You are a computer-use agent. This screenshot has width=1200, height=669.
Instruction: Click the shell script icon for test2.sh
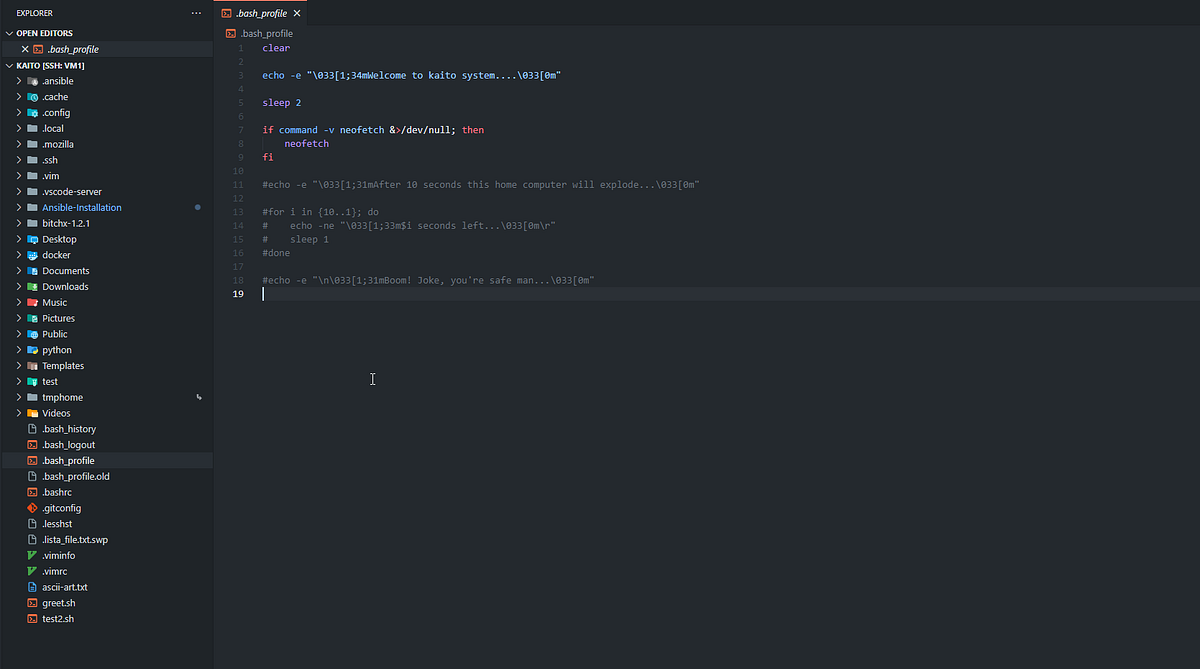click(x=30, y=618)
